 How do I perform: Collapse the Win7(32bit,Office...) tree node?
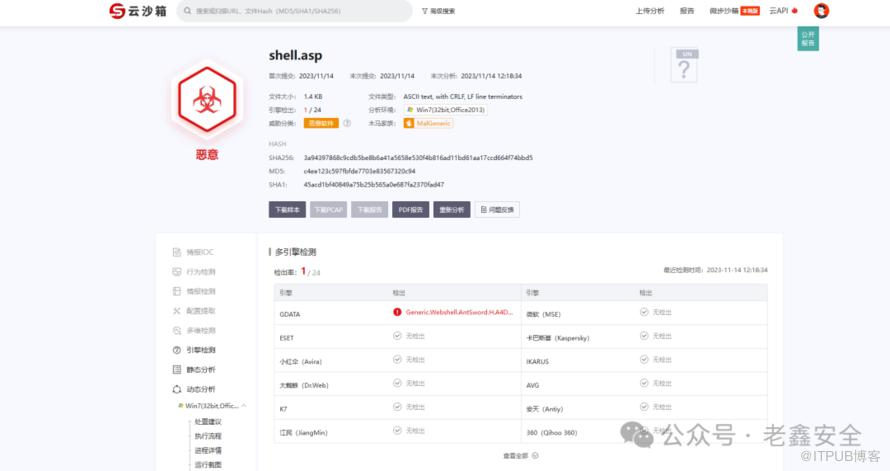pos(243,406)
